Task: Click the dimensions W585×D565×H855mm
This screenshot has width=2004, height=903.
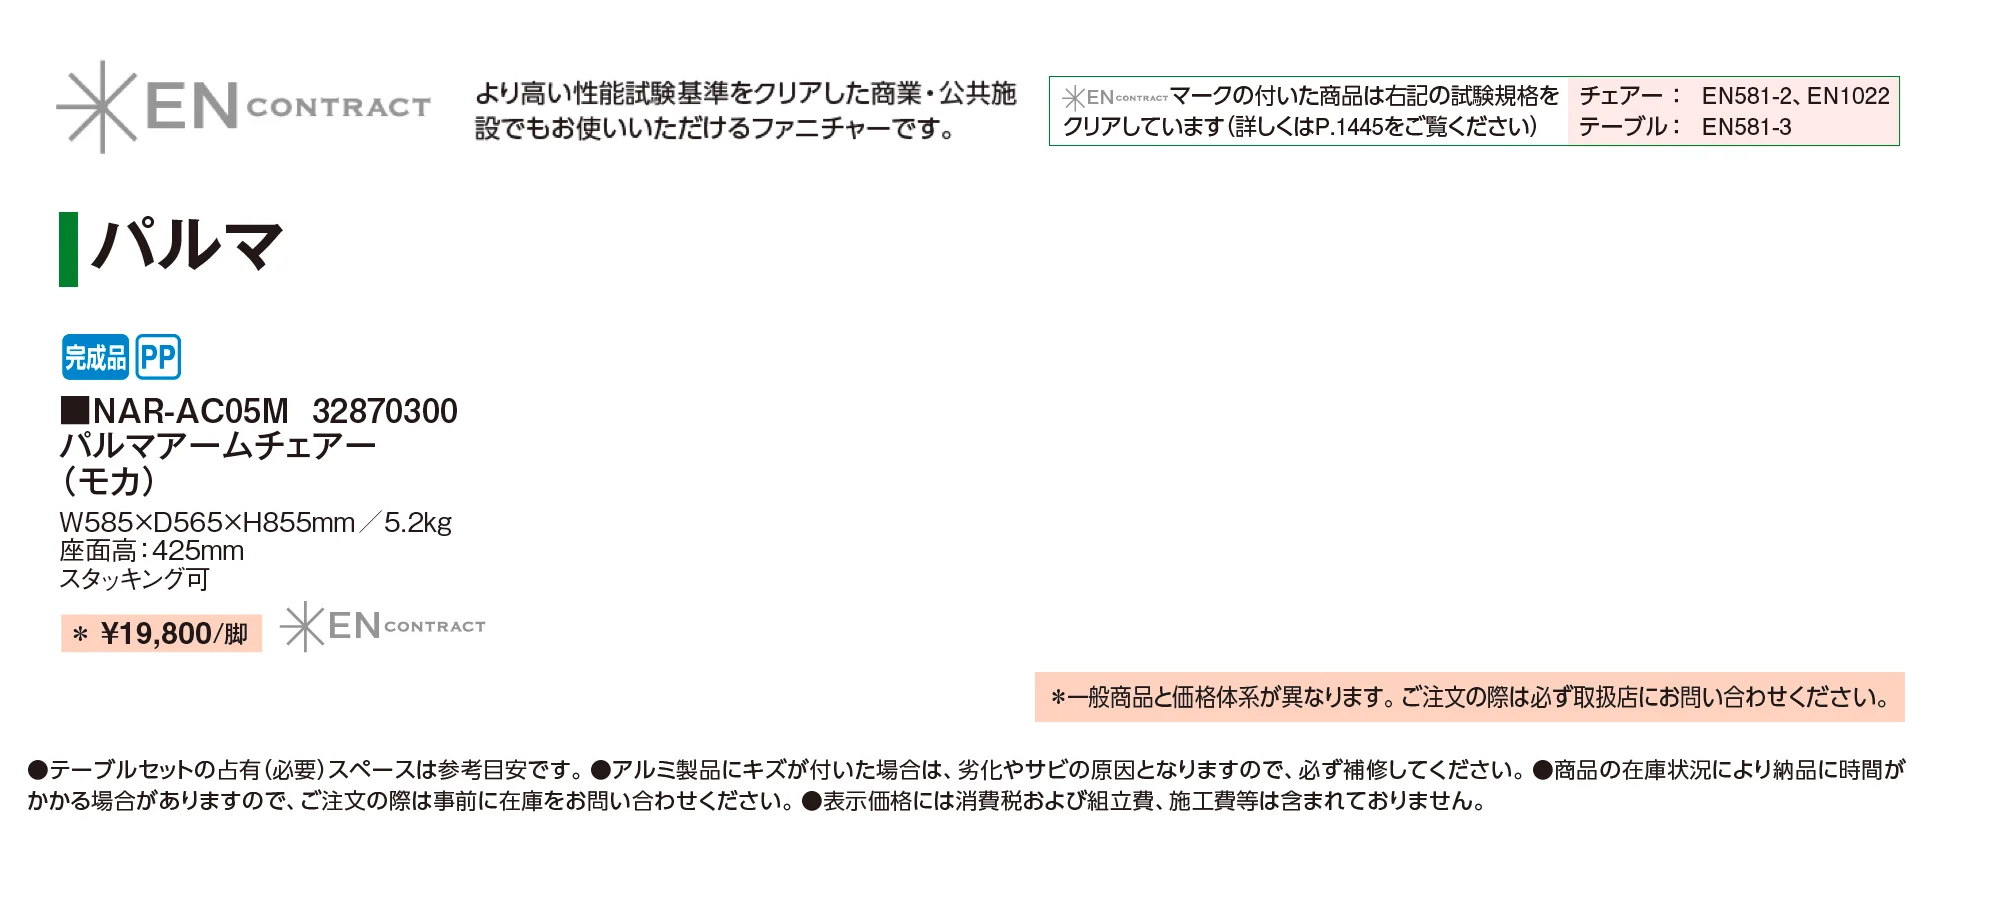Action: point(207,522)
